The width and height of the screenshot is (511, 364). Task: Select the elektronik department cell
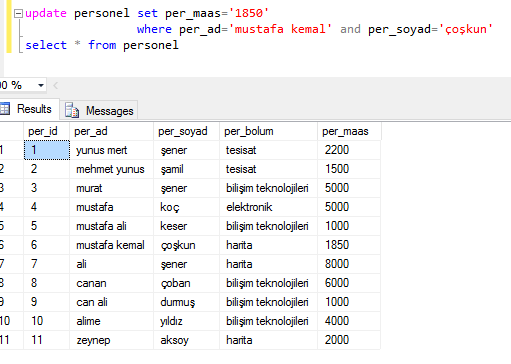point(269,207)
